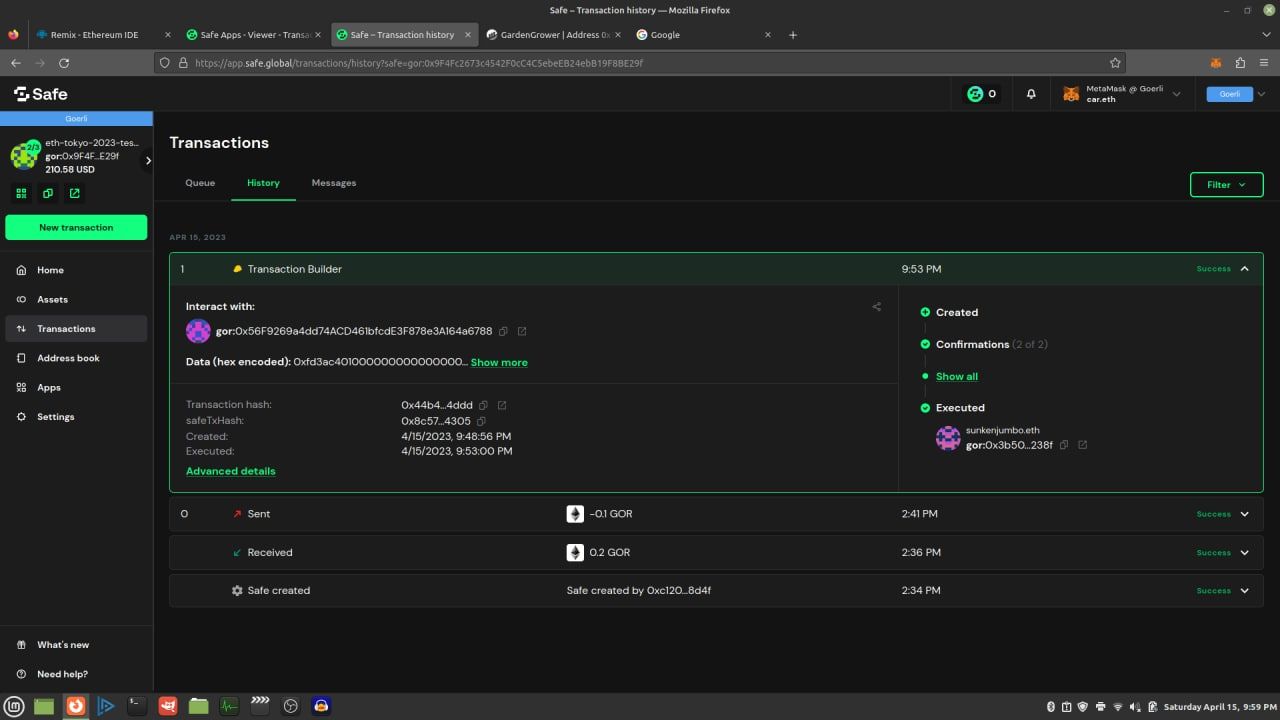Reload the current page
The height and width of the screenshot is (720, 1280).
pos(64,62)
